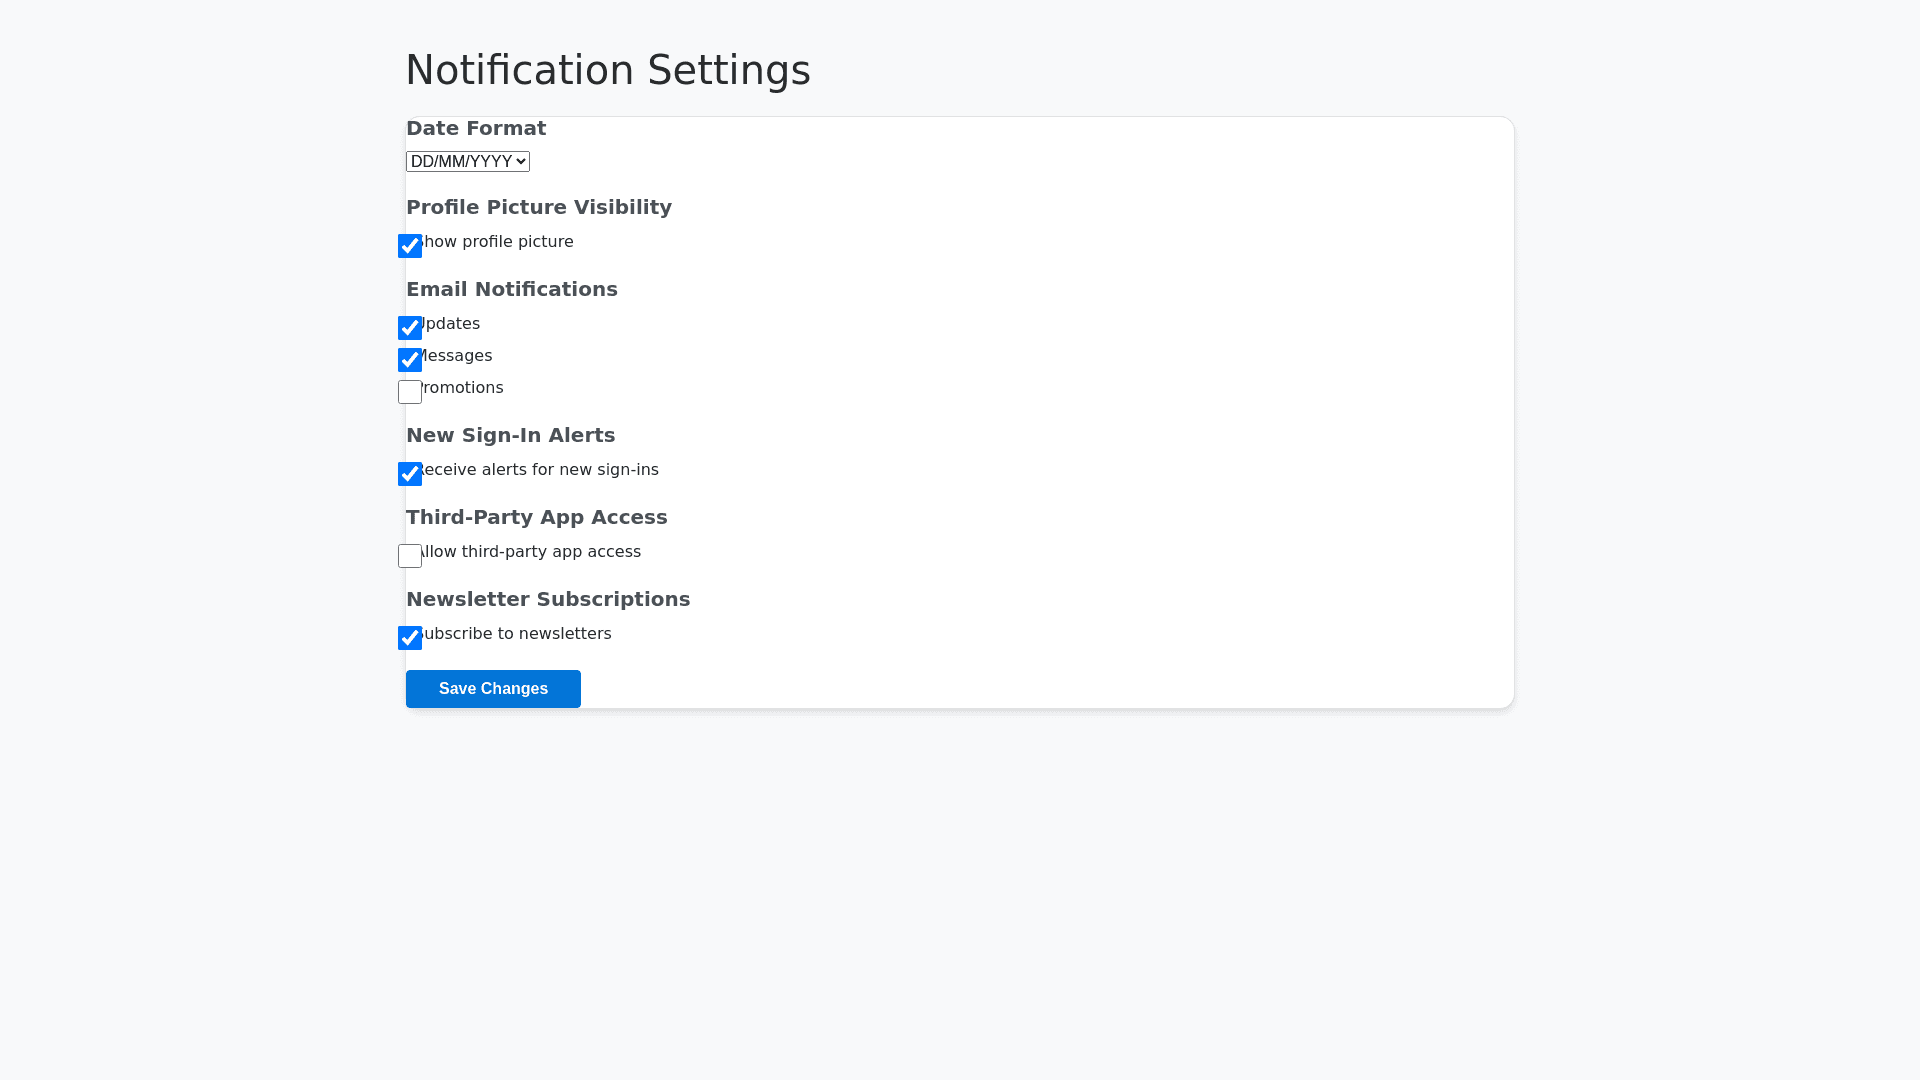1920x1080 pixels.
Task: Click the Newsletter Subscriptions heading
Action: tap(547, 599)
